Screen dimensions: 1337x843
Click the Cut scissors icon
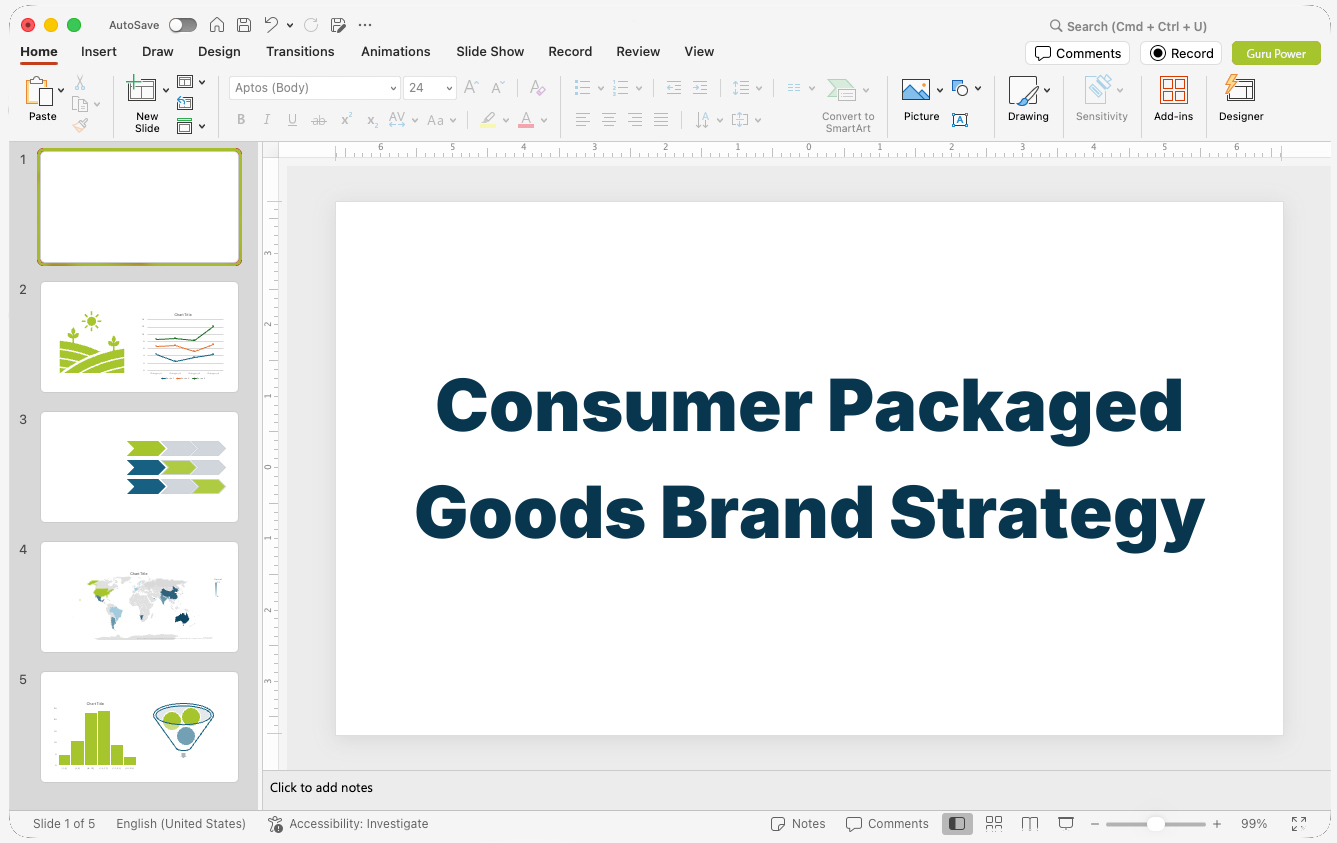(x=80, y=83)
